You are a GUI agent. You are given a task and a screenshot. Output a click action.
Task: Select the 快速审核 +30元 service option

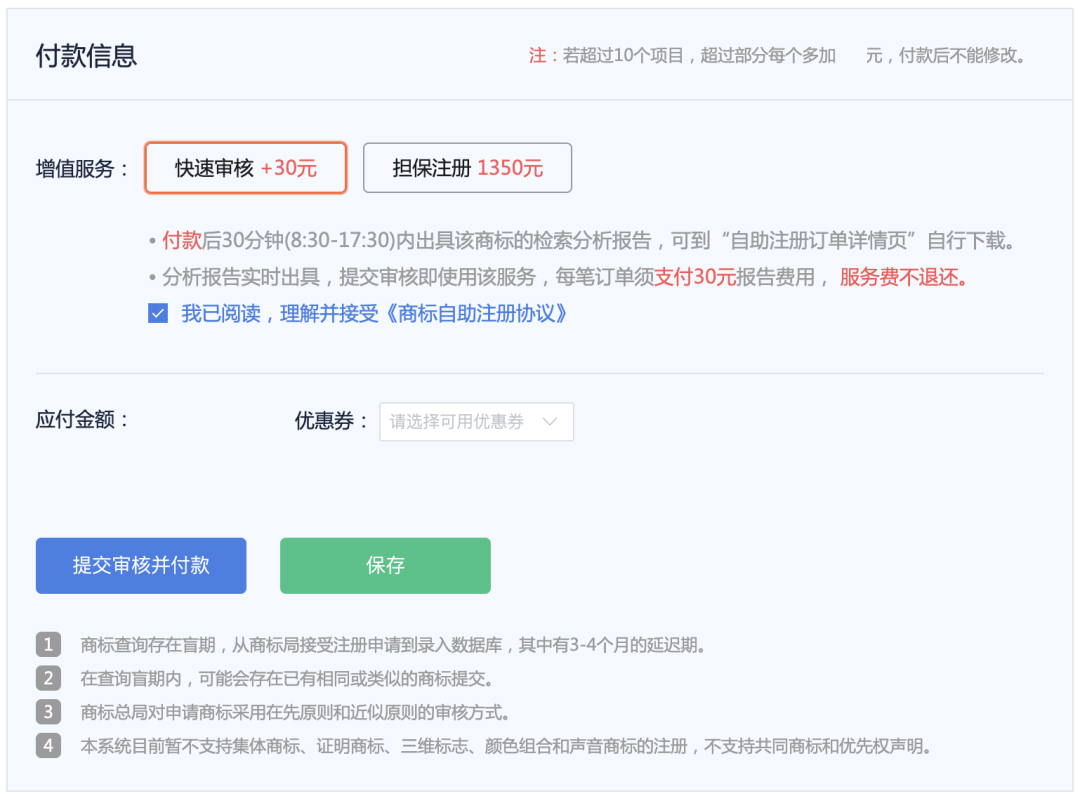(245, 168)
